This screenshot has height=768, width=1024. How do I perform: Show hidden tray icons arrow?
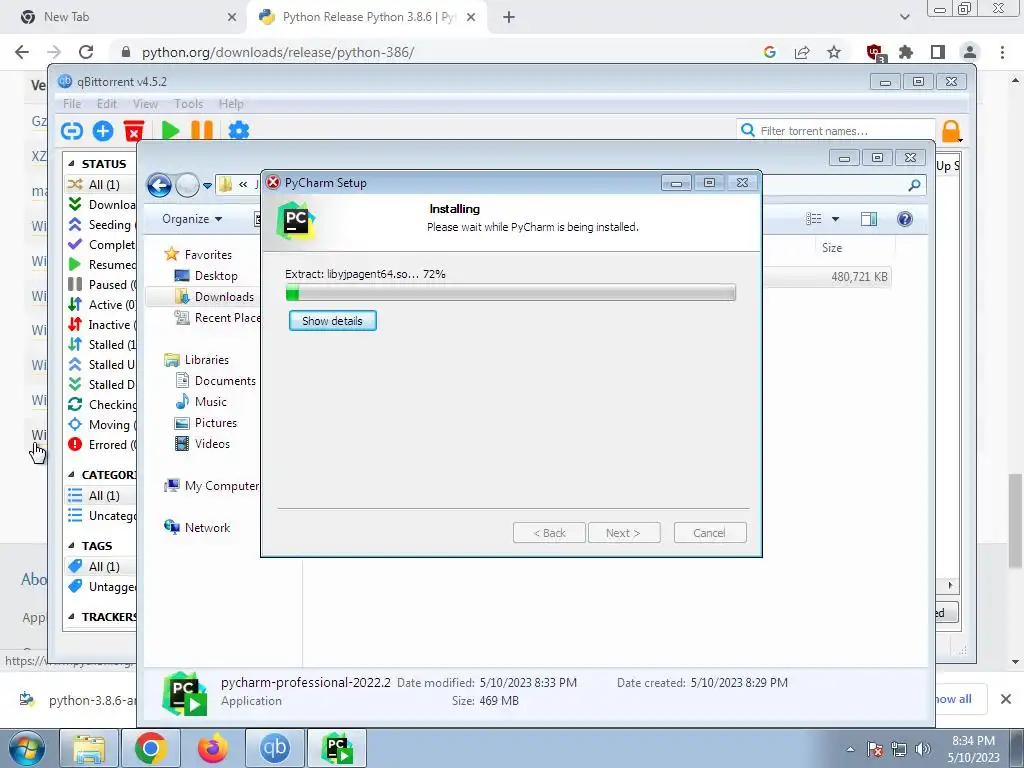[850, 750]
